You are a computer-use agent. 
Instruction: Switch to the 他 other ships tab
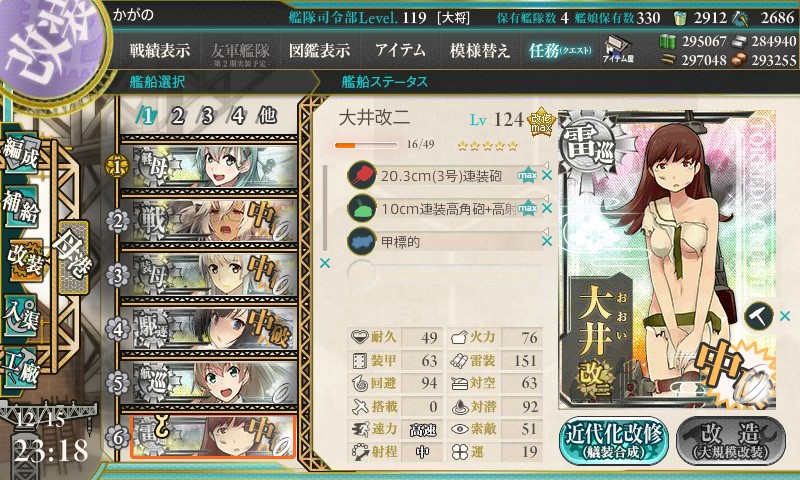pyautogui.click(x=267, y=116)
